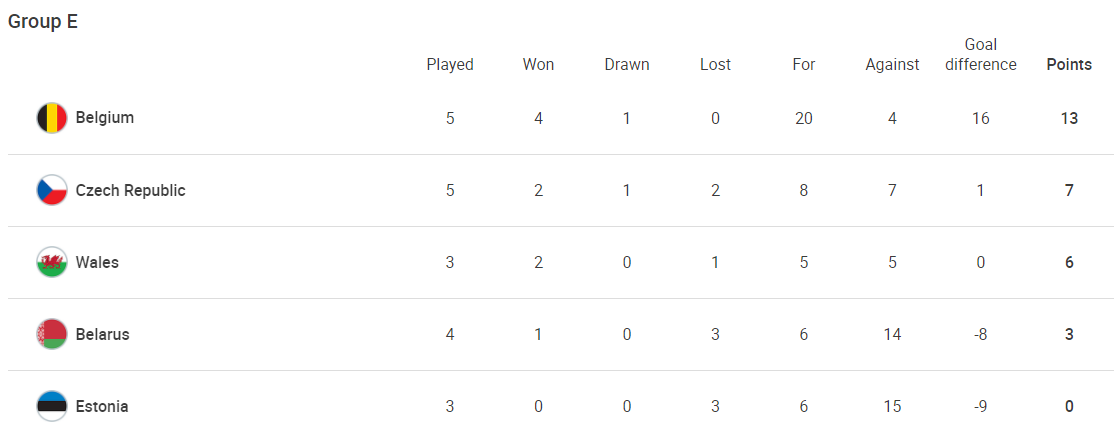This screenshot has height=446, width=1115.
Task: Open the Czech Republic team link
Action: point(131,190)
